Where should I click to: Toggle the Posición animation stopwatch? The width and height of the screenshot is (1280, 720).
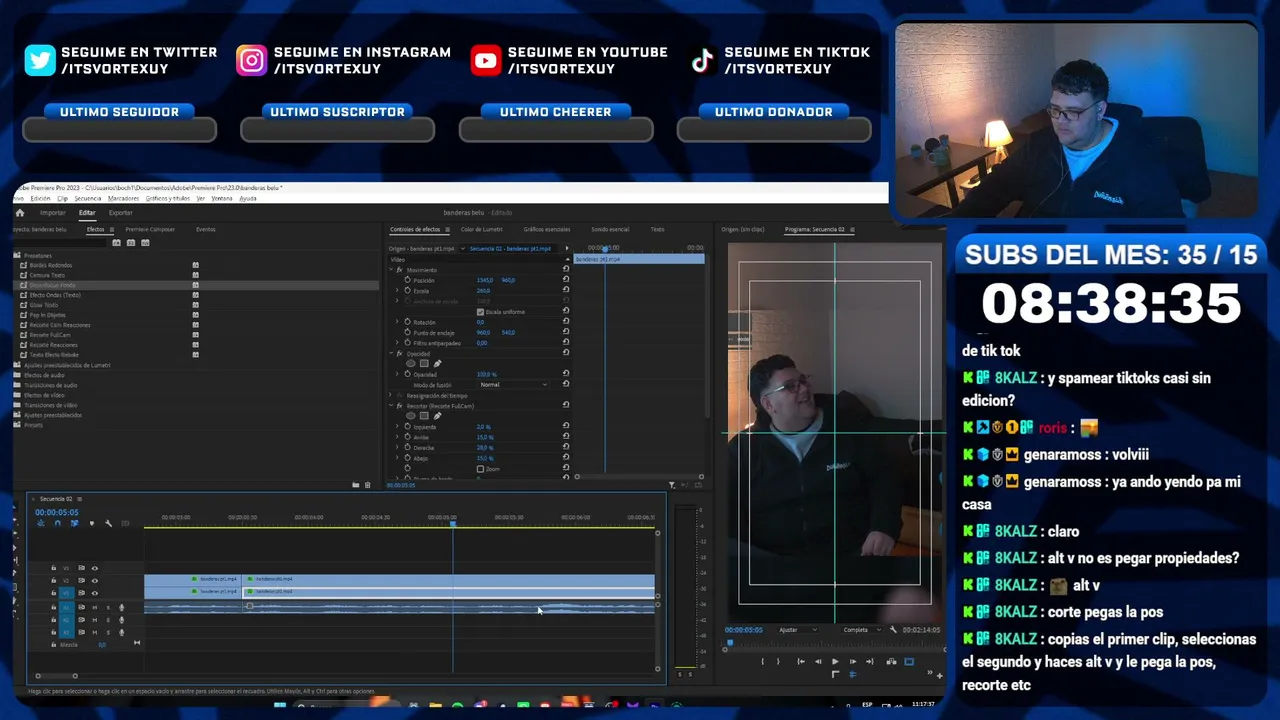pyautogui.click(x=407, y=280)
